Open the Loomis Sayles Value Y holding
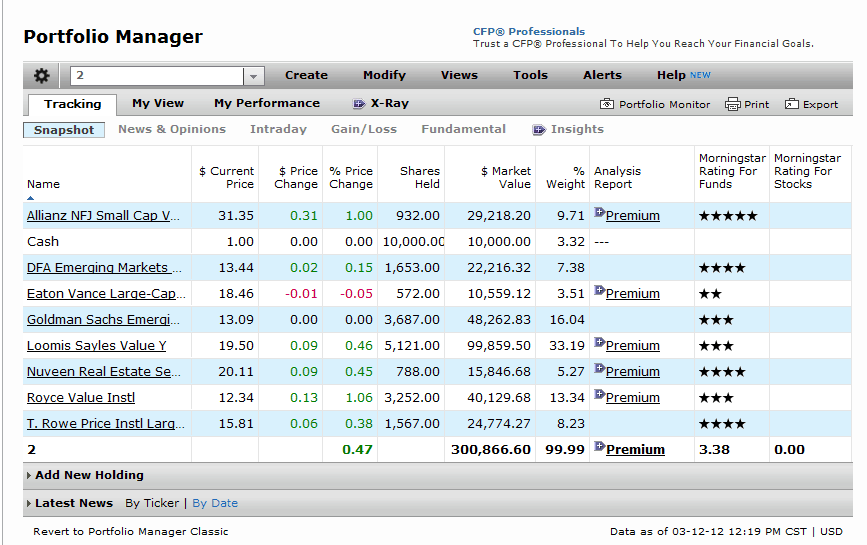Screen dimensions: 867x545 click(96, 346)
